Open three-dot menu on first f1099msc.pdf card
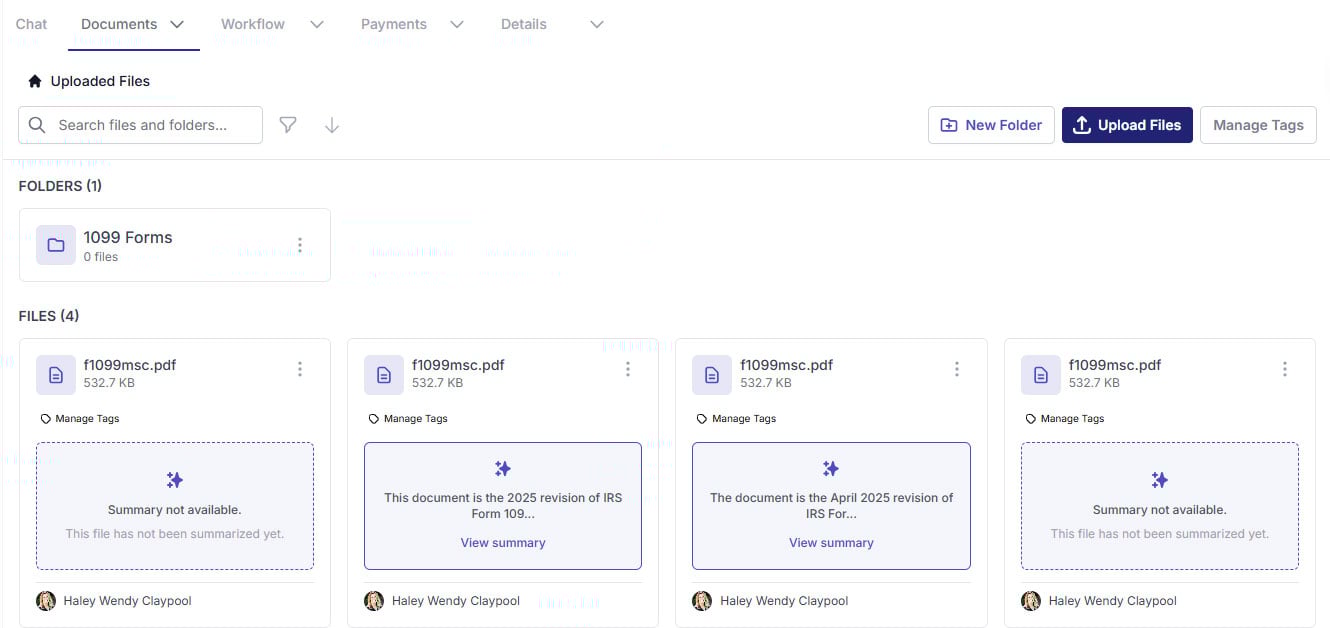1330x628 pixels. [x=300, y=369]
